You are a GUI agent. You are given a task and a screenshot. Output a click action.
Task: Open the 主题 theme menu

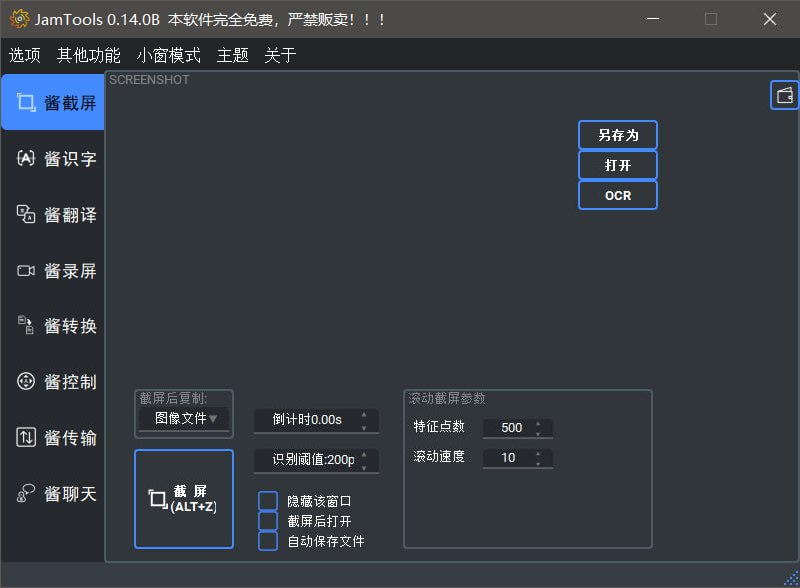[231, 55]
